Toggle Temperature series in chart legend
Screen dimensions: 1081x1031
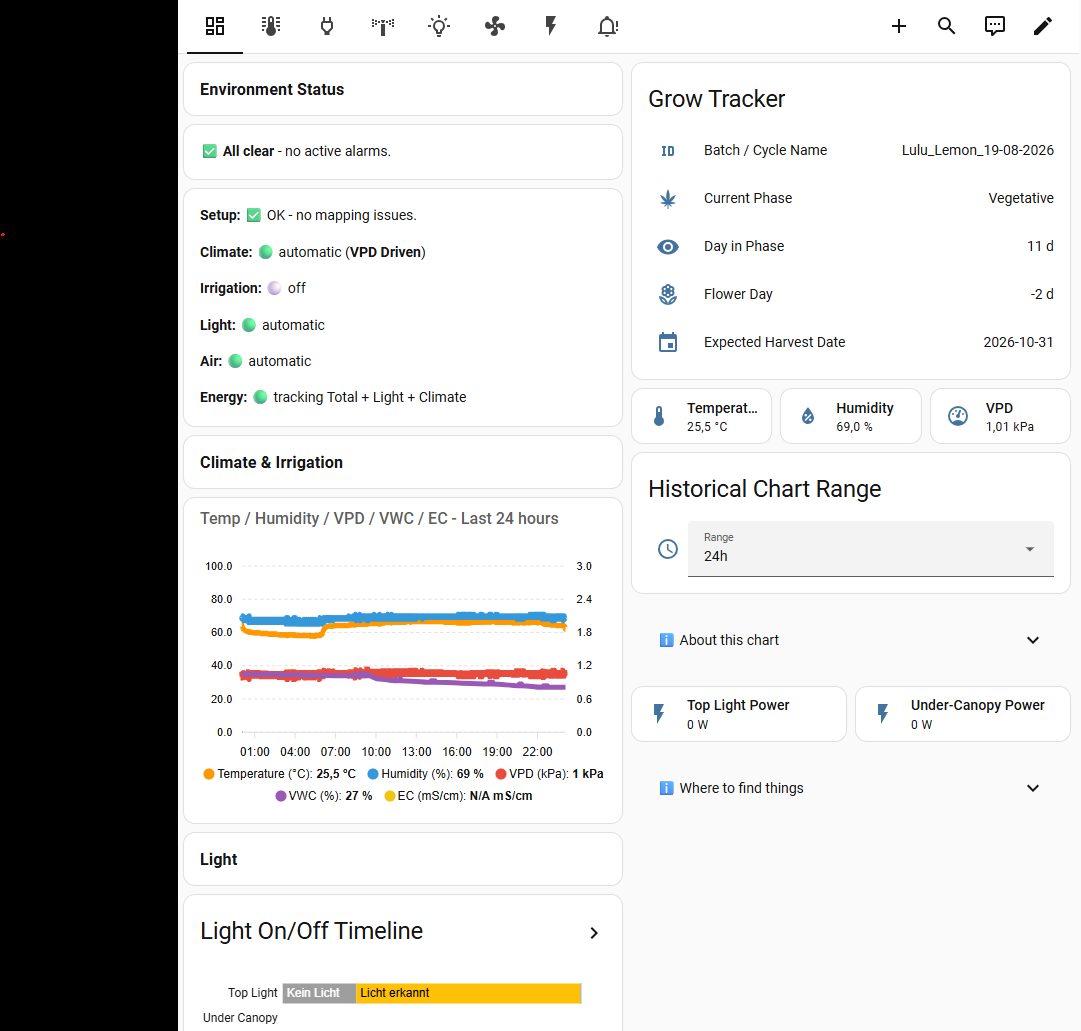click(x=279, y=774)
